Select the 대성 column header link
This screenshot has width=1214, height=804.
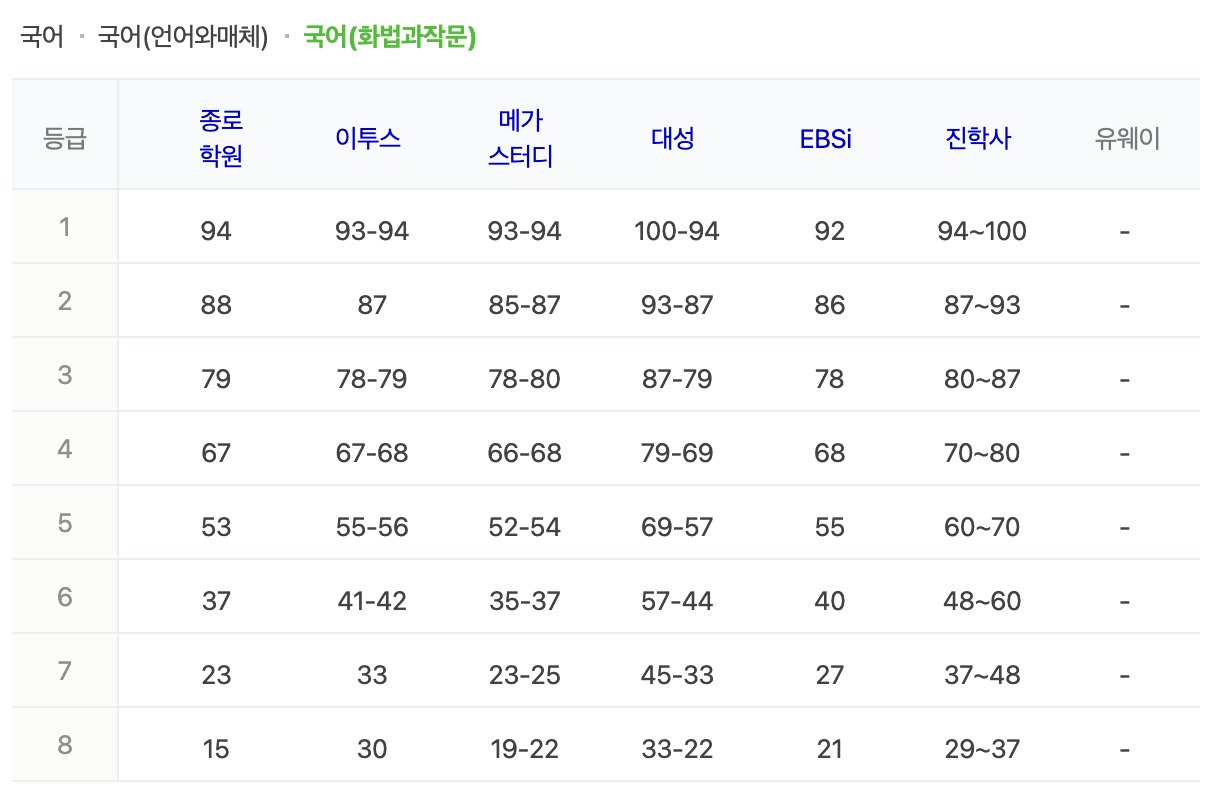pos(672,138)
